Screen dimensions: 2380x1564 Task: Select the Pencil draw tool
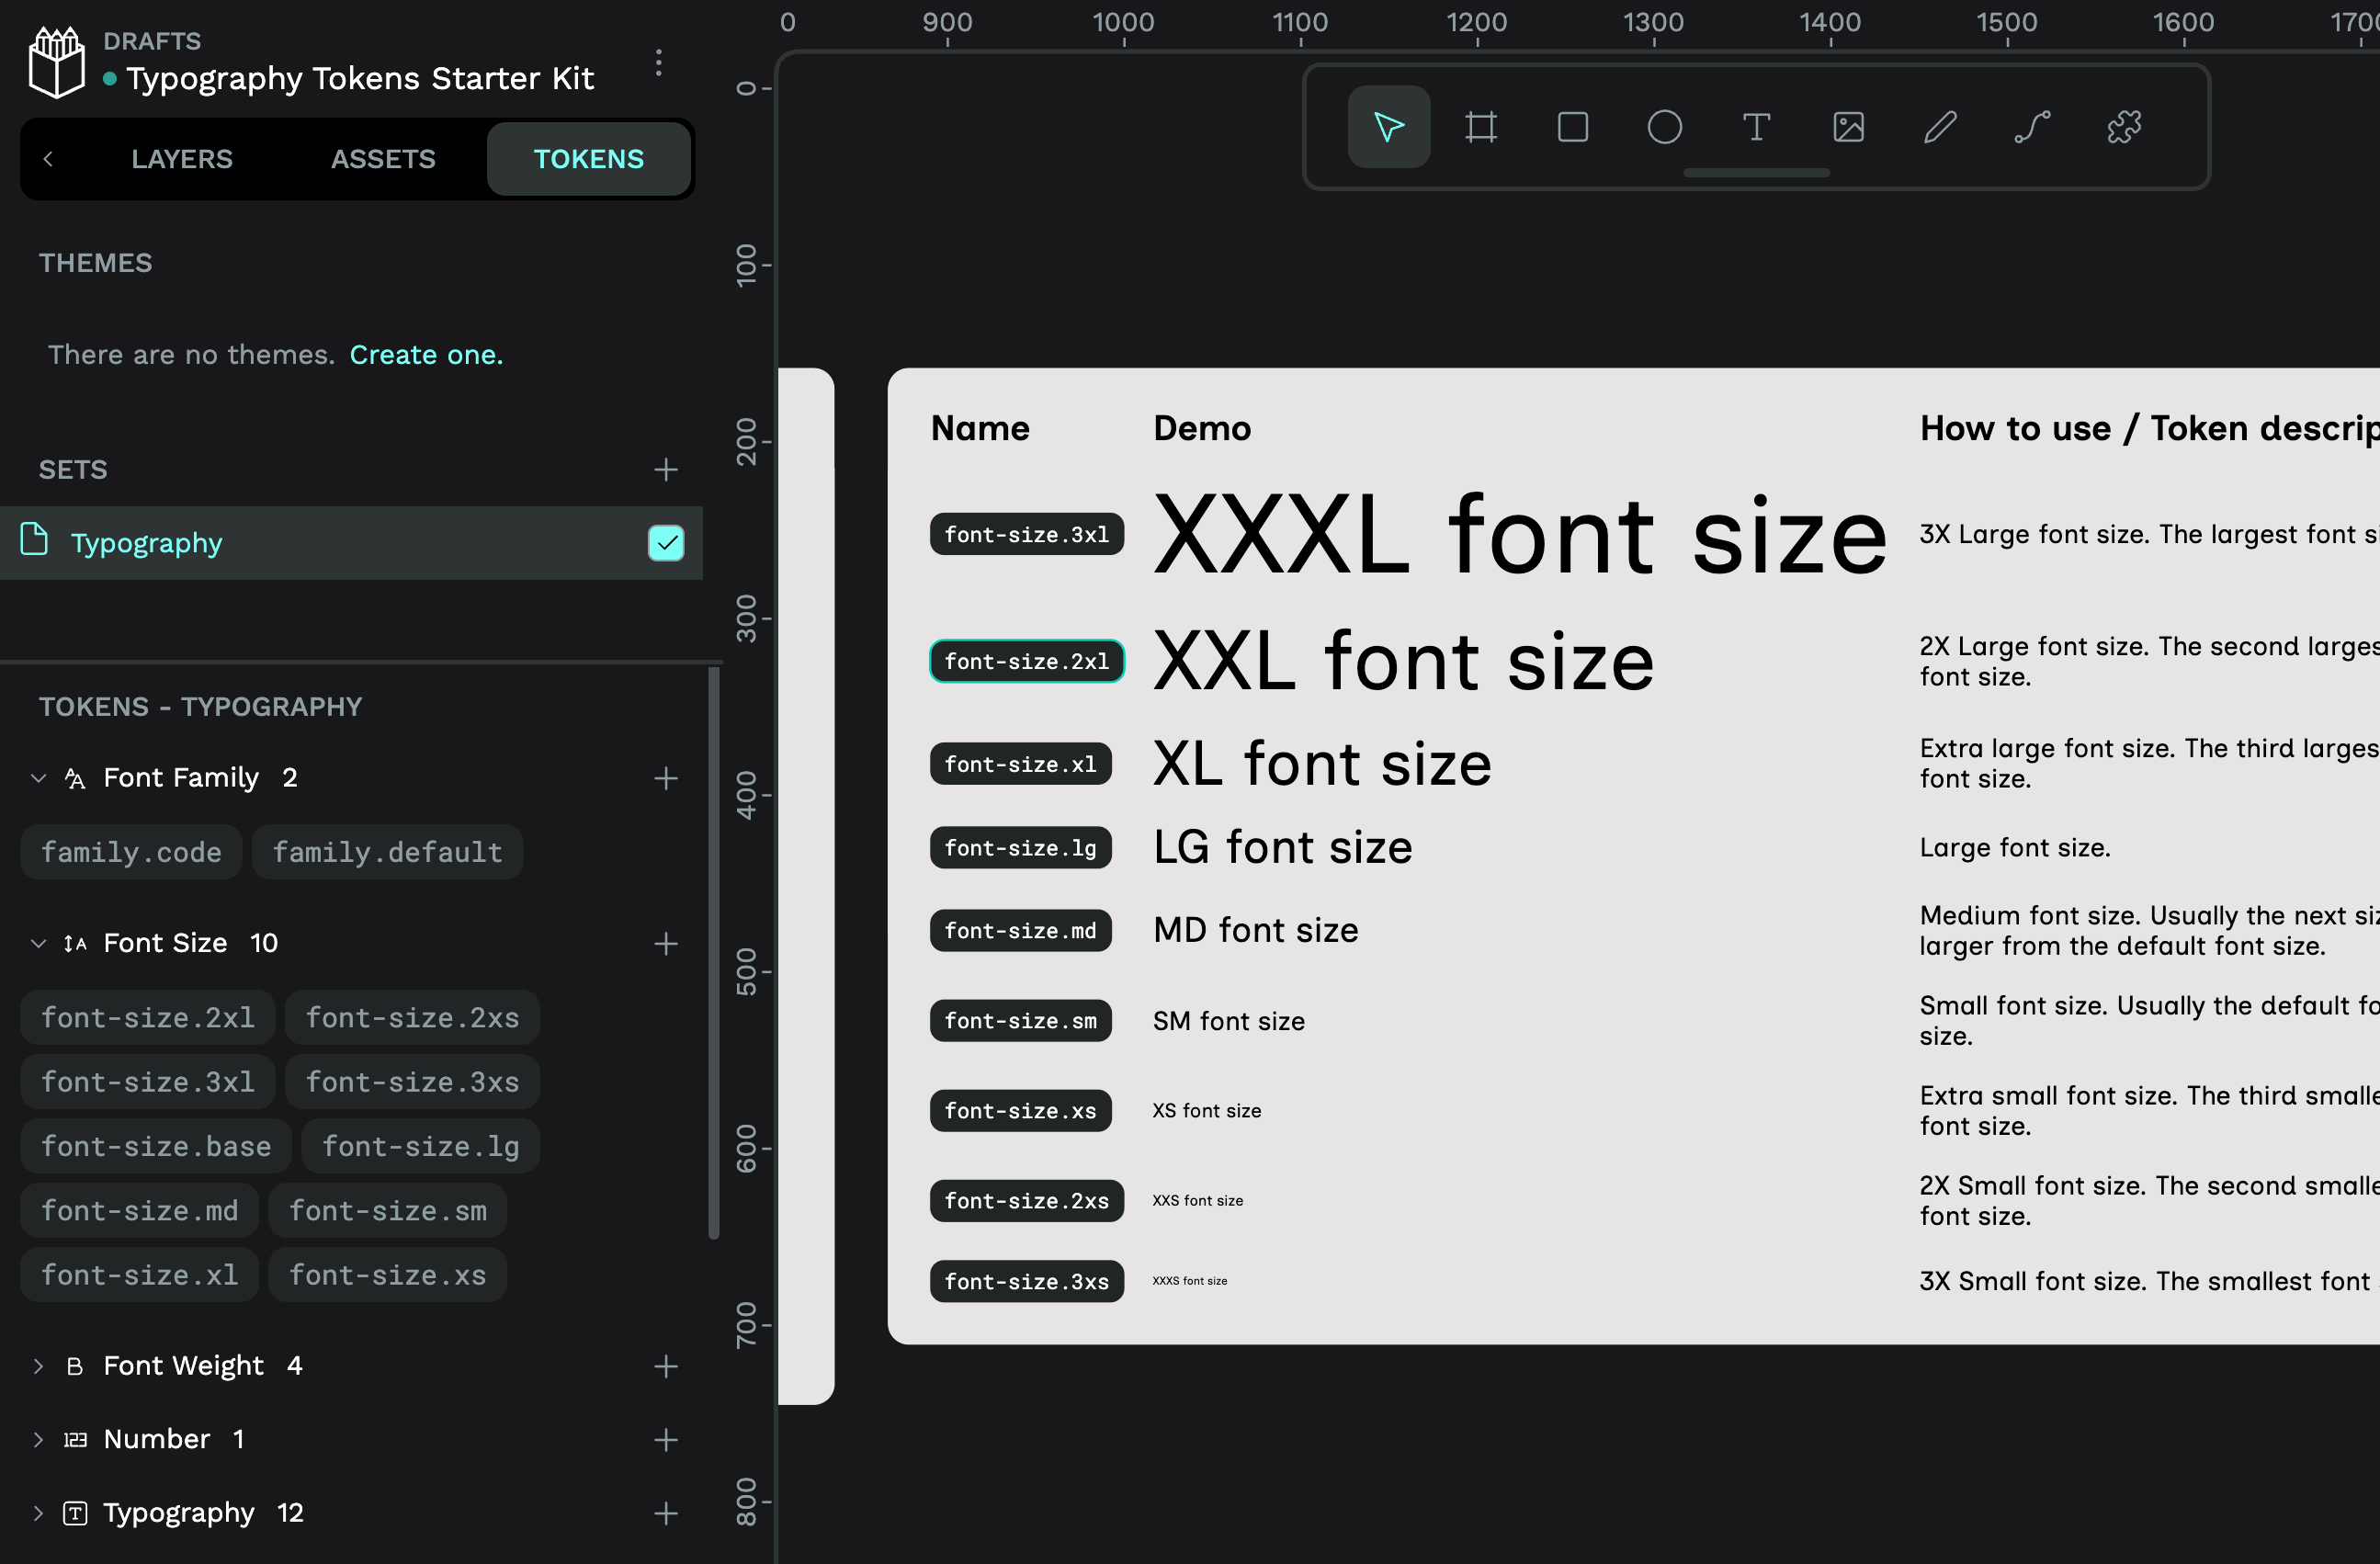pos(1940,127)
